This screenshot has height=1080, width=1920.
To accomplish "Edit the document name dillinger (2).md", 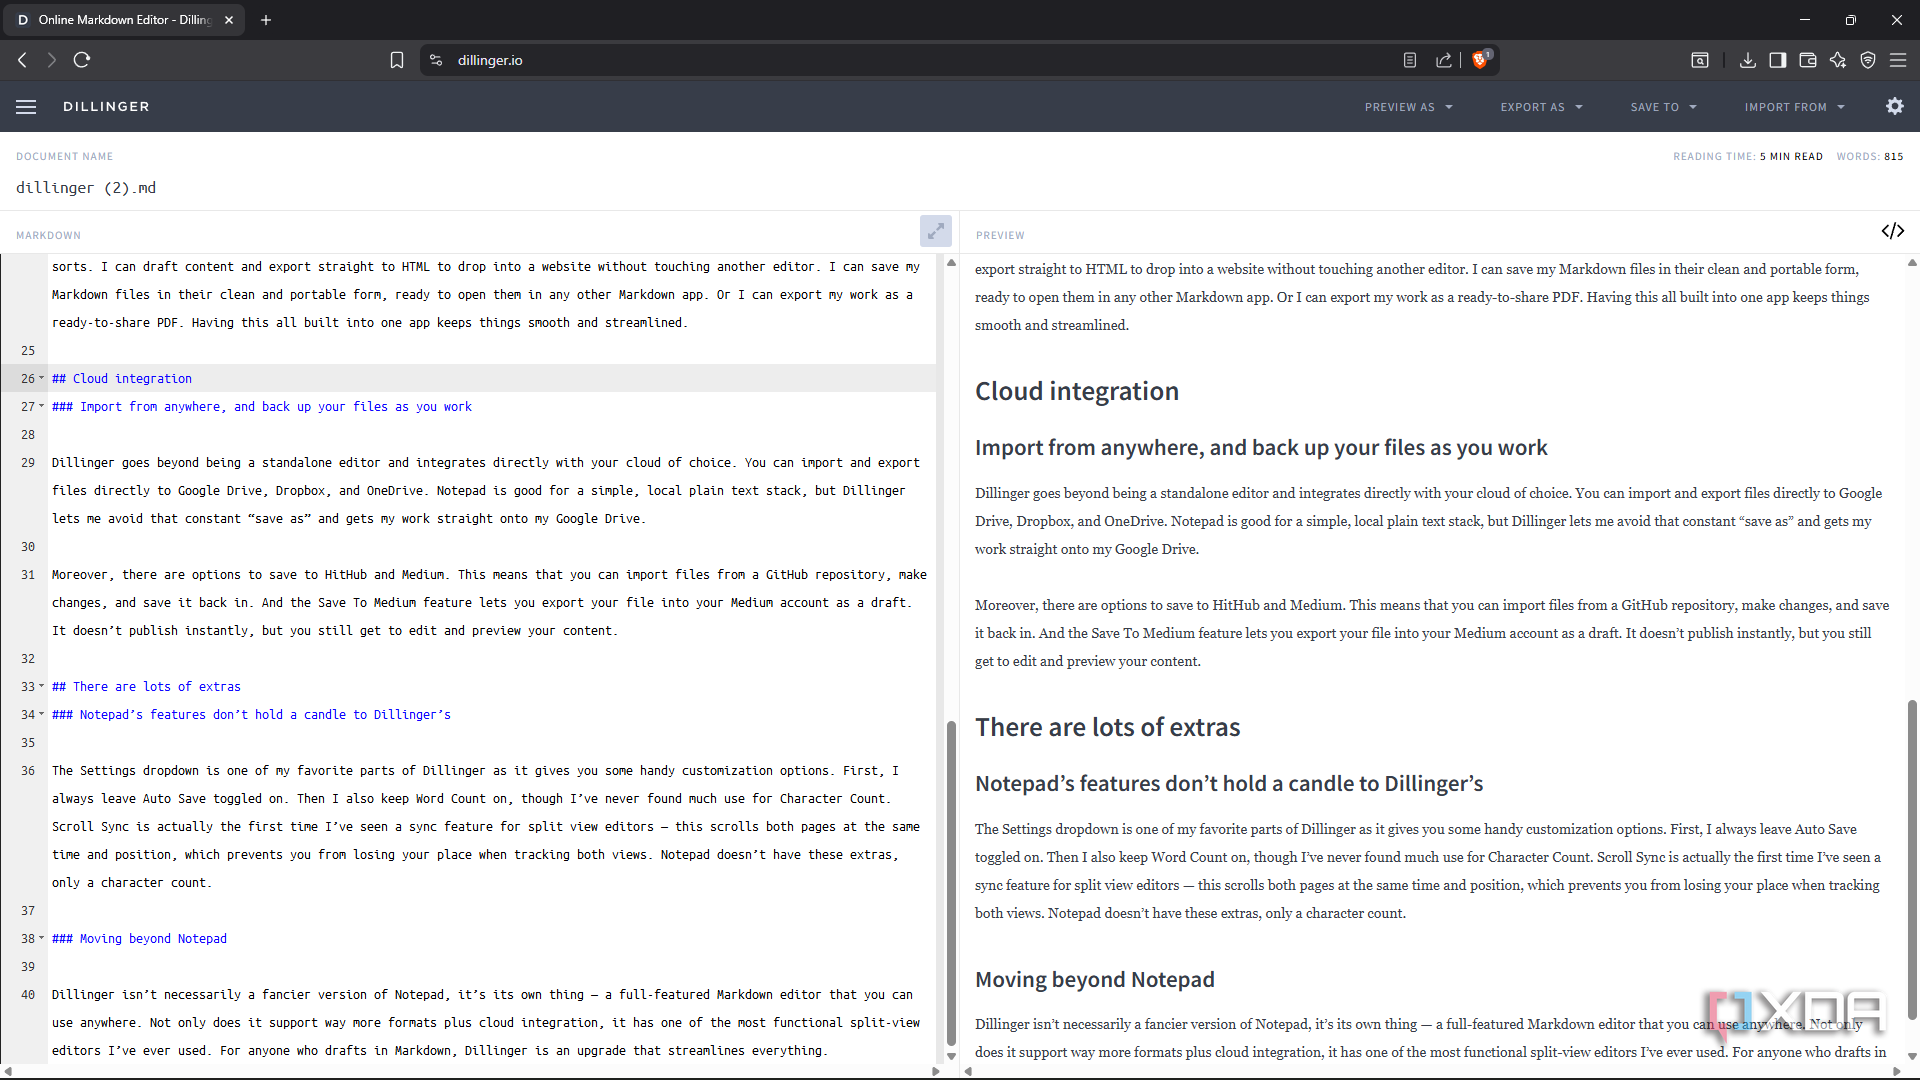I will point(86,188).
